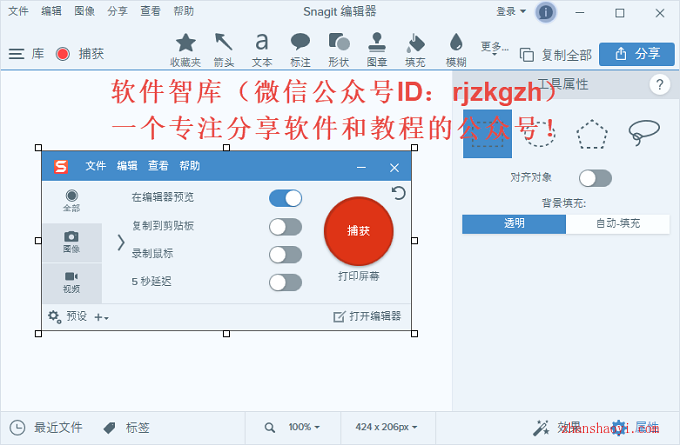Click the reset arrow in capture window
680x445 pixels.
tap(398, 193)
